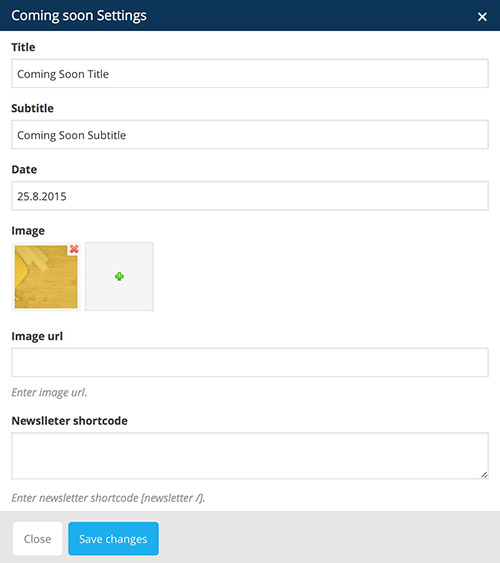The width and height of the screenshot is (500, 563).
Task: Focus the Coming Soon Subtitle input field
Action: [250, 135]
